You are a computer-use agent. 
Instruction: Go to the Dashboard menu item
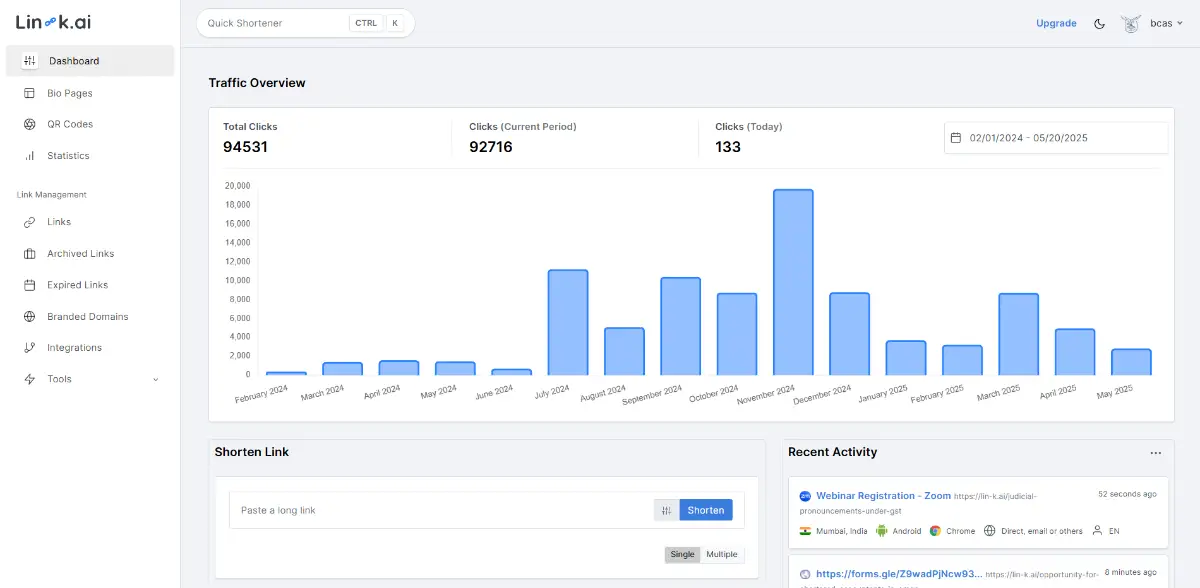pyautogui.click(x=74, y=61)
